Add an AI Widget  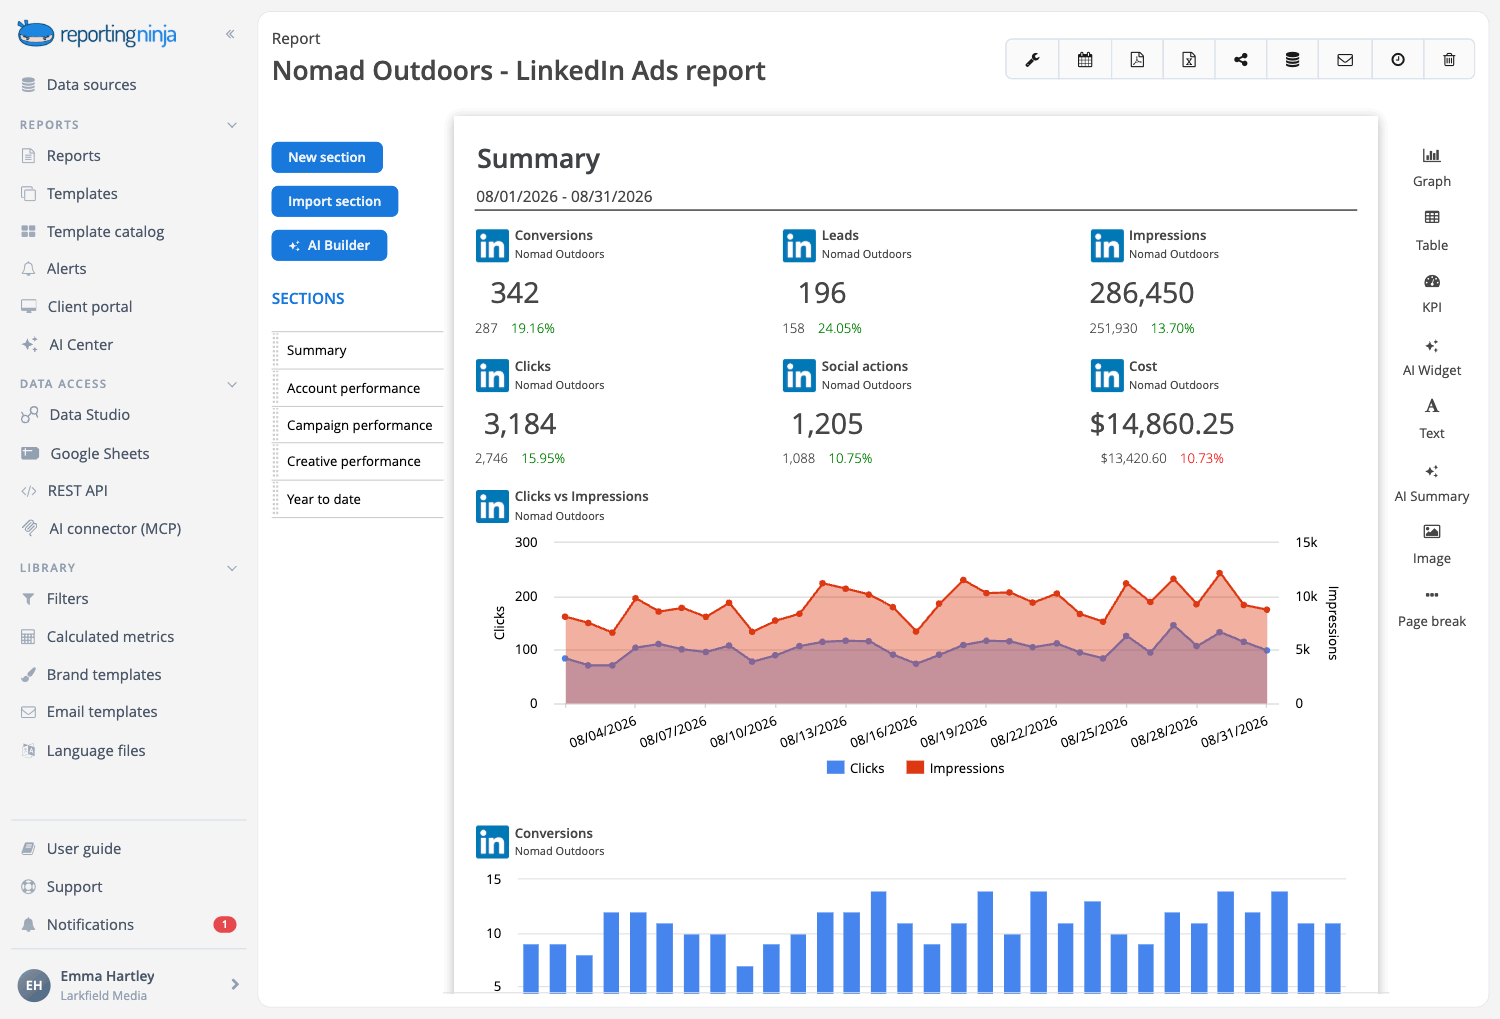pos(1432,357)
